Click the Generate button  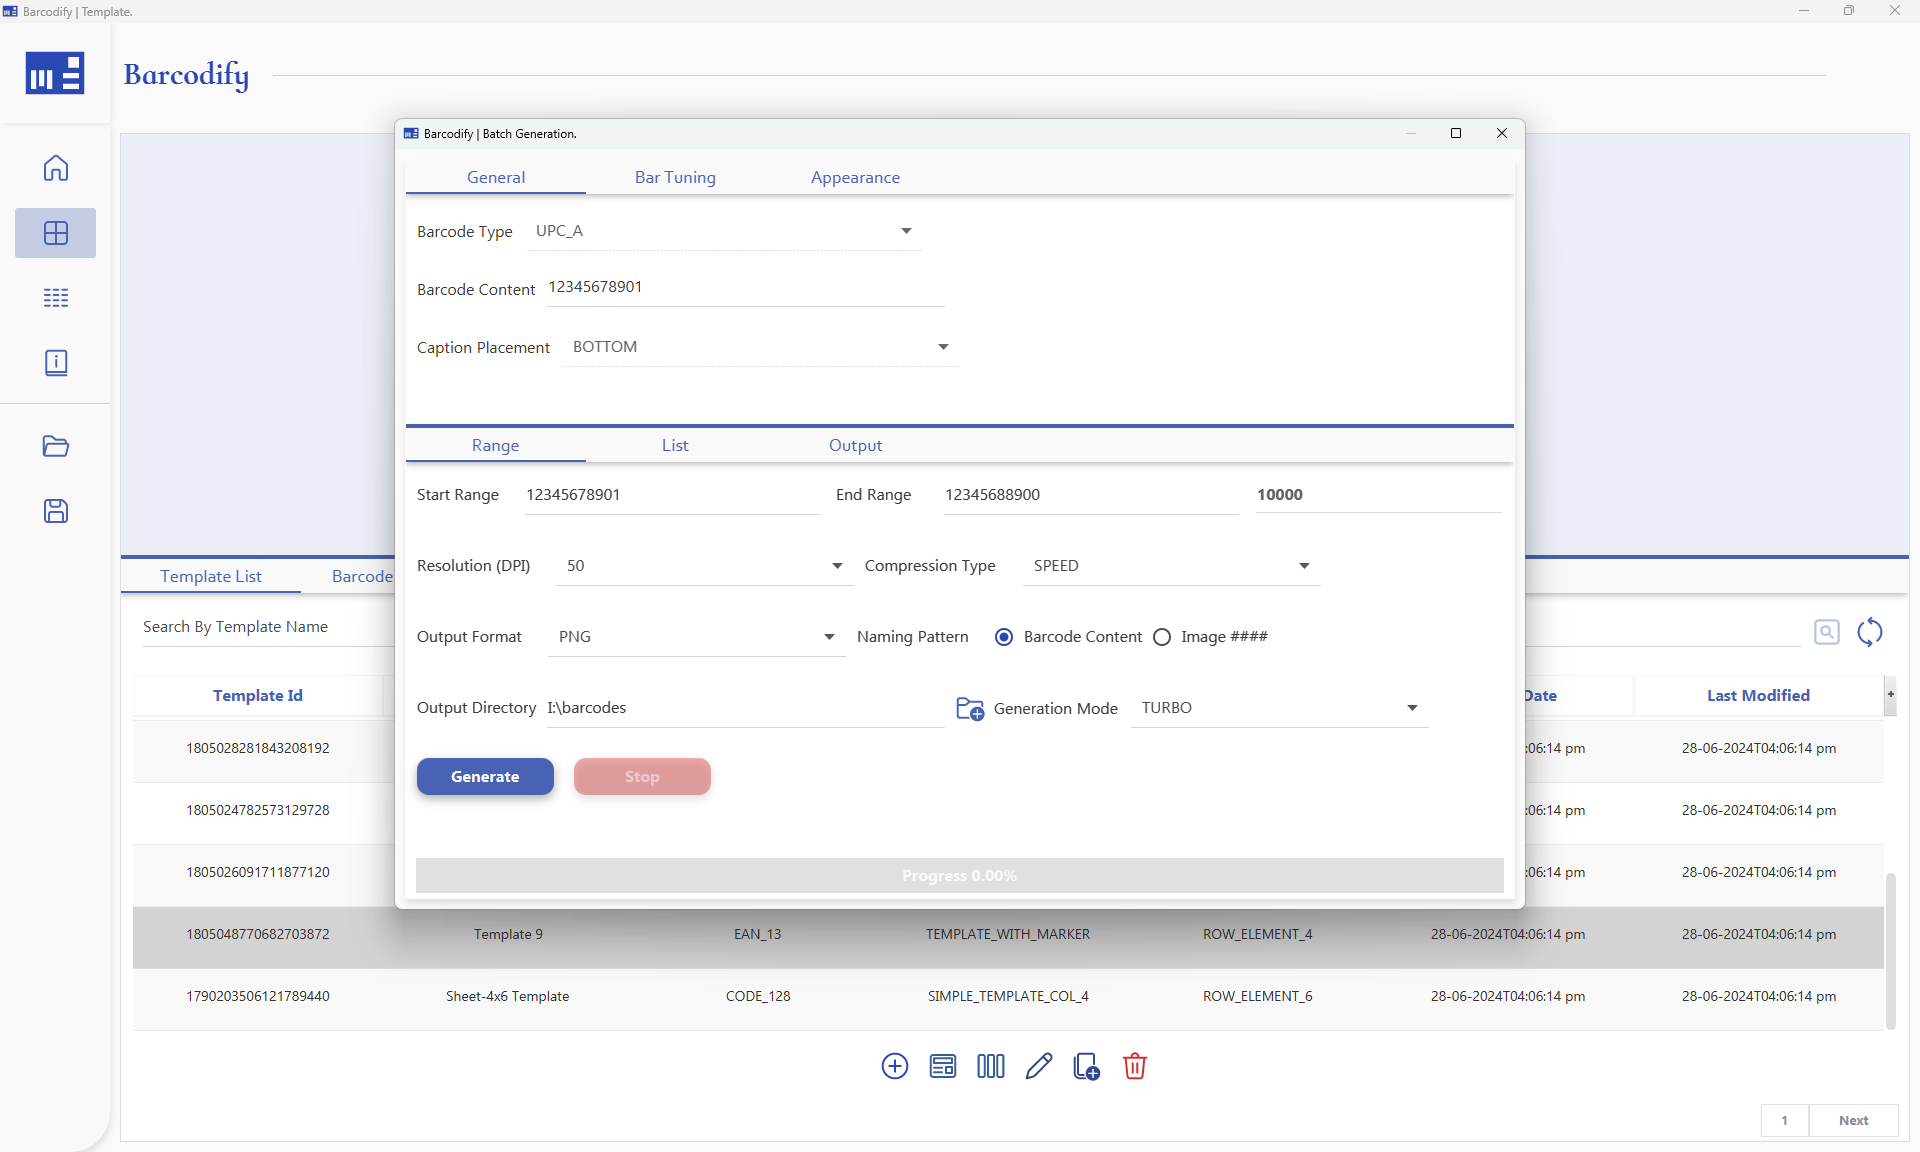coord(484,776)
